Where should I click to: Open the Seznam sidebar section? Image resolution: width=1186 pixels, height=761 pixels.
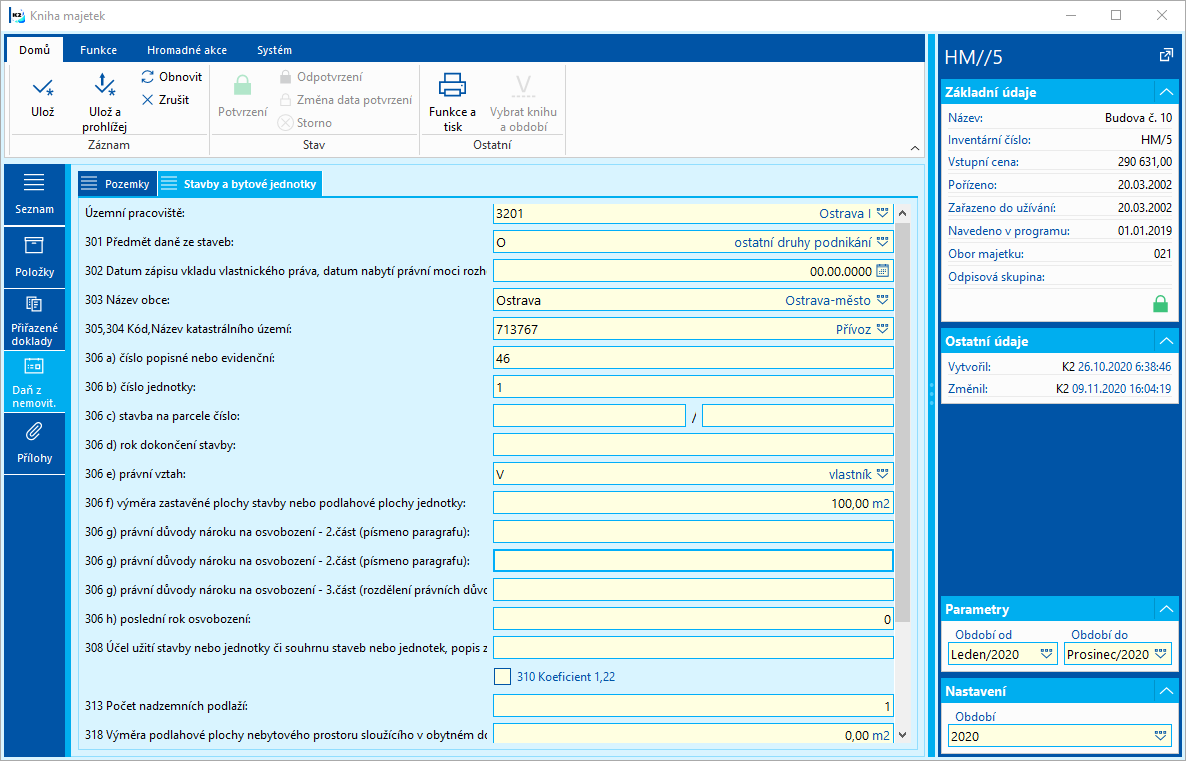(x=34, y=194)
